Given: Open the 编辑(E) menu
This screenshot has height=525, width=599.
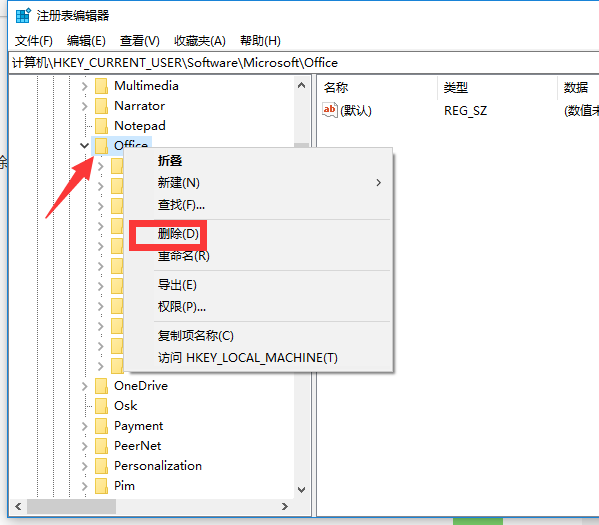Looking at the screenshot, I should coord(86,41).
